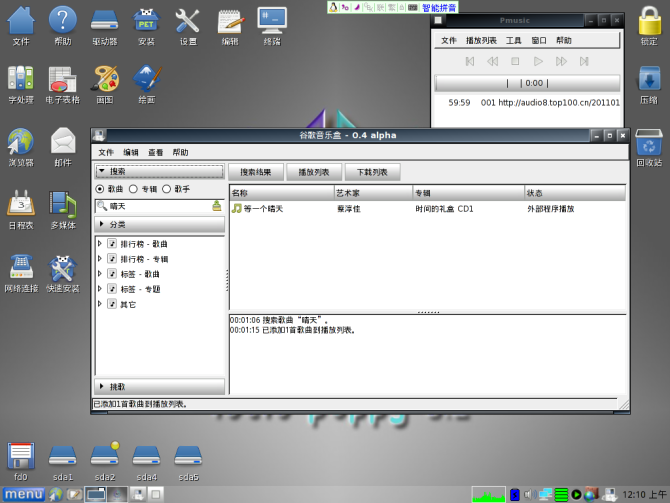This screenshot has width=670, height=503.
Task: Click the menu button on the taskbar
Action: [x=23, y=494]
